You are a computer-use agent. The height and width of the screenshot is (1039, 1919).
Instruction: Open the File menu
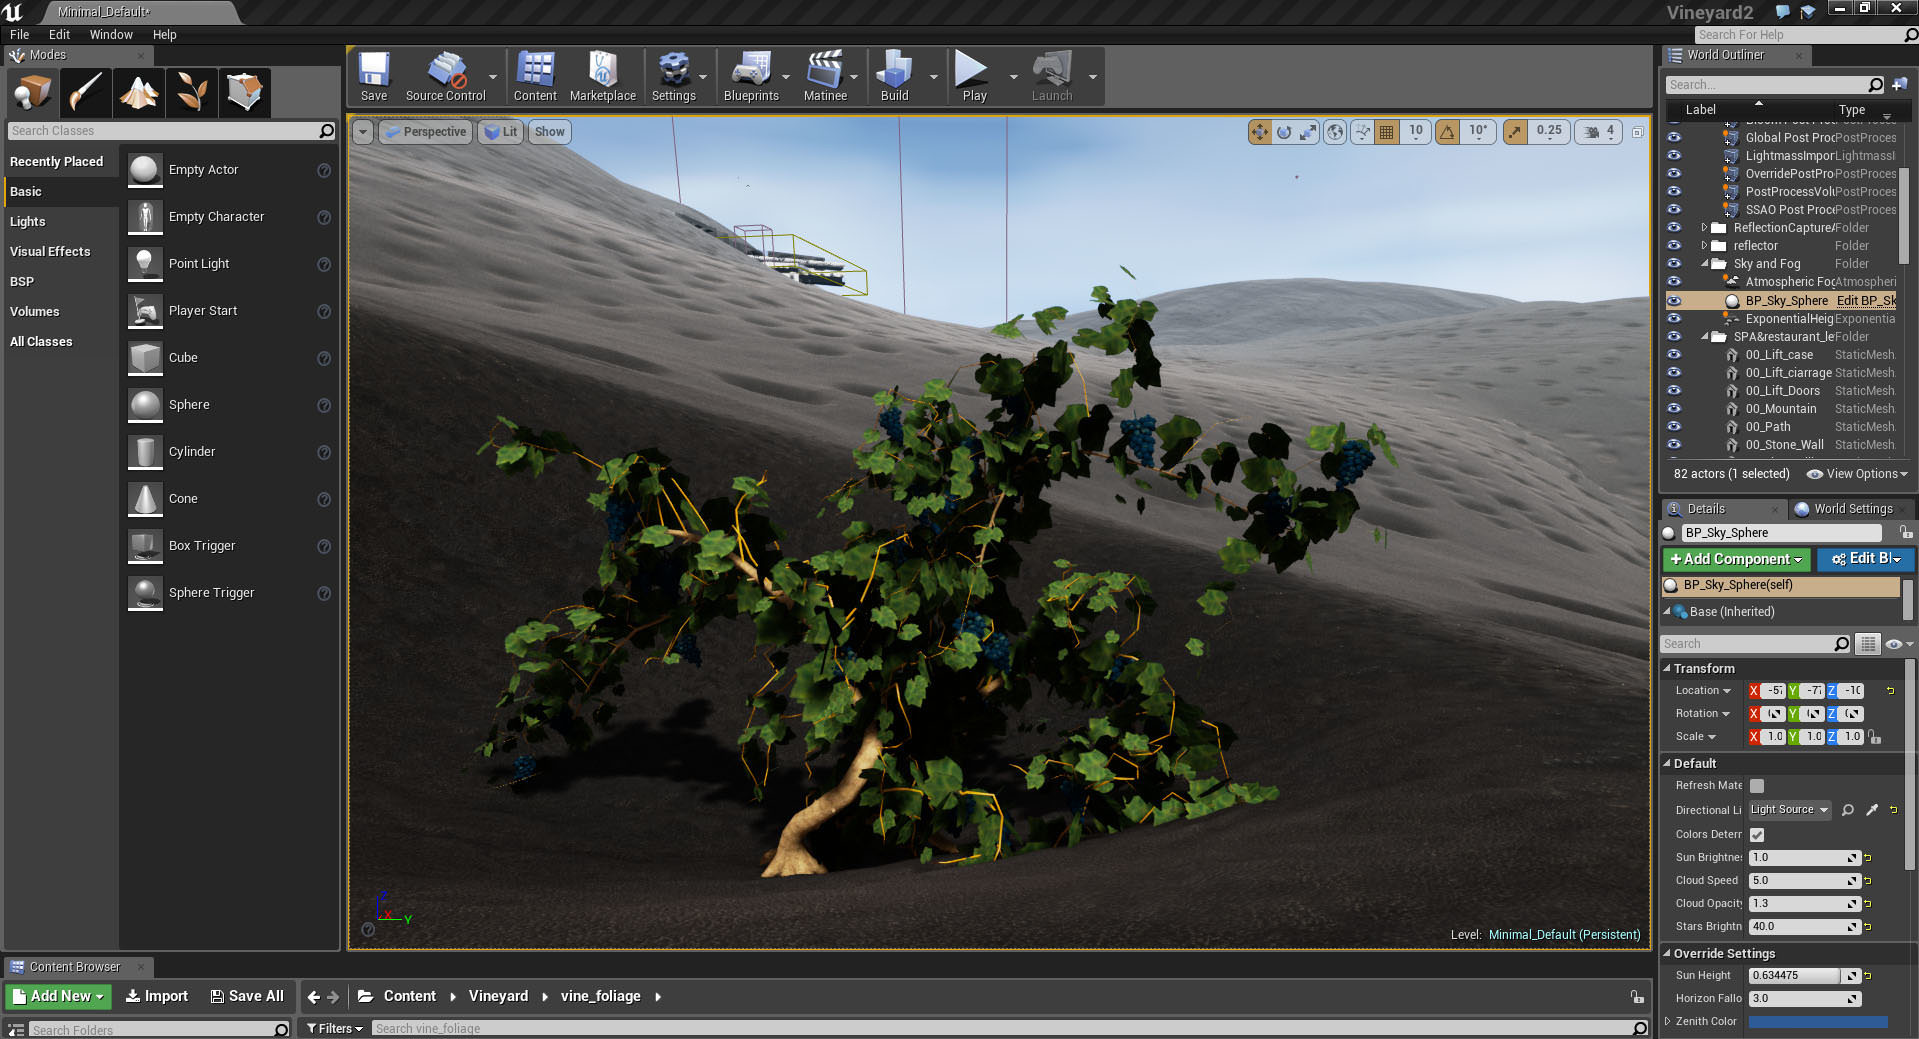point(20,34)
